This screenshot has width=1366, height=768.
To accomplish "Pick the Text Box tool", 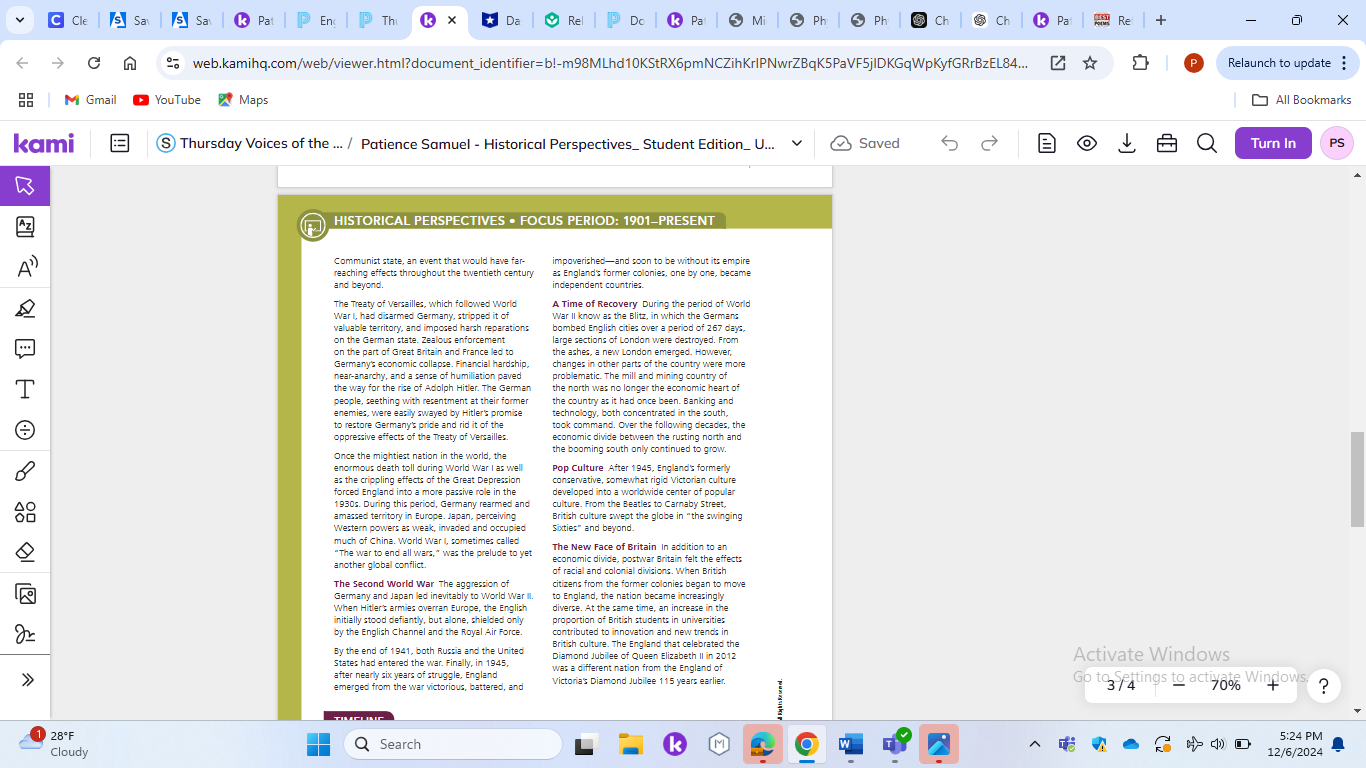I will click(x=25, y=389).
